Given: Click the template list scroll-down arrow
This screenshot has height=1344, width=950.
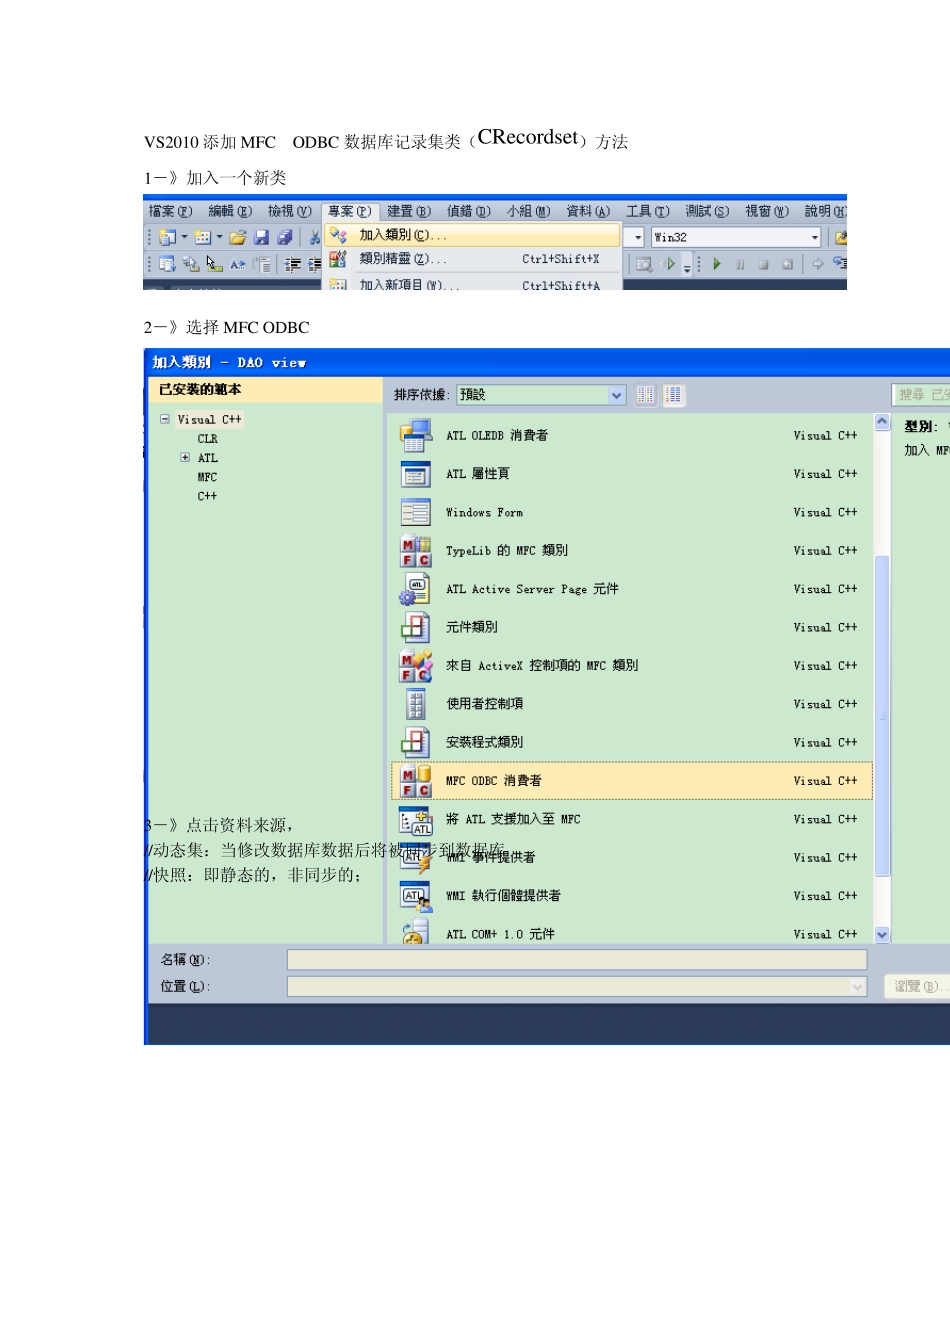Looking at the screenshot, I should (882, 934).
